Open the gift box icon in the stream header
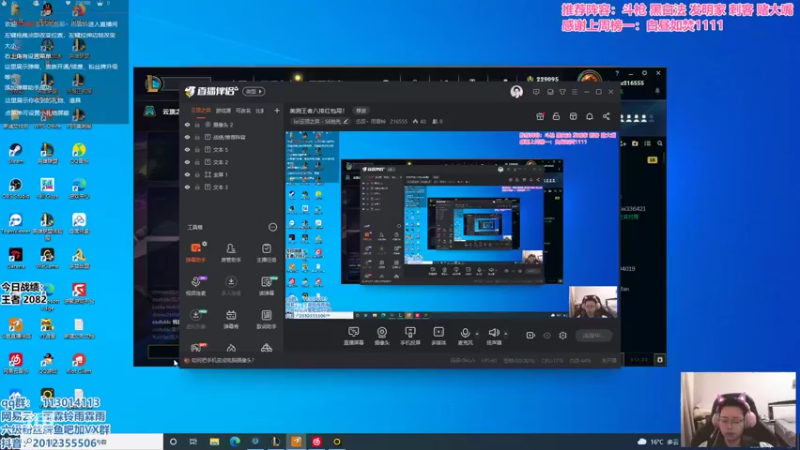 point(540,116)
